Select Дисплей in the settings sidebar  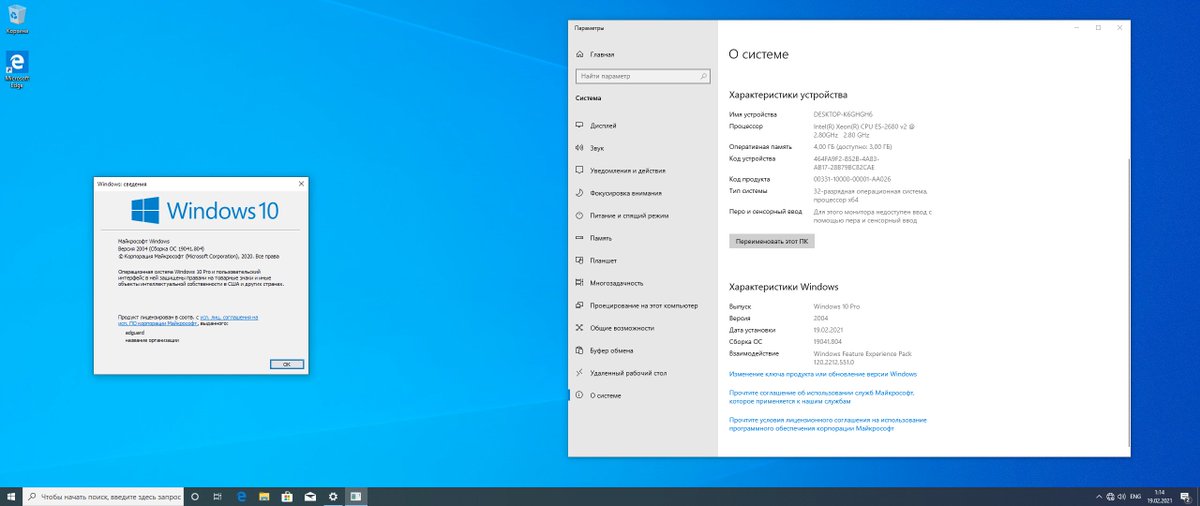point(603,127)
